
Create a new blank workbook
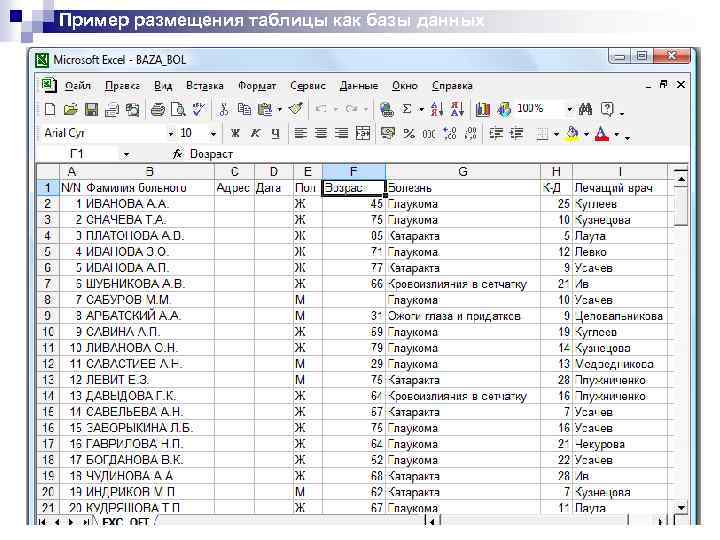(x=50, y=109)
